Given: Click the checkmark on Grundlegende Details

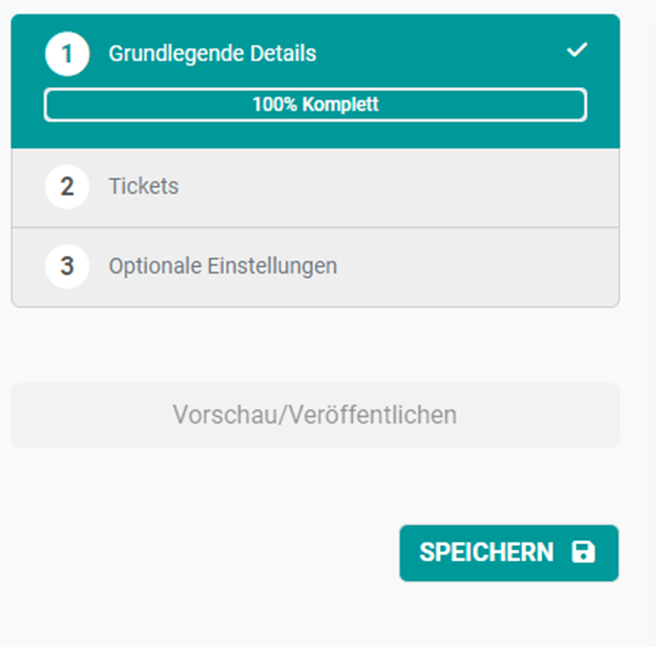Looking at the screenshot, I should [577, 50].
